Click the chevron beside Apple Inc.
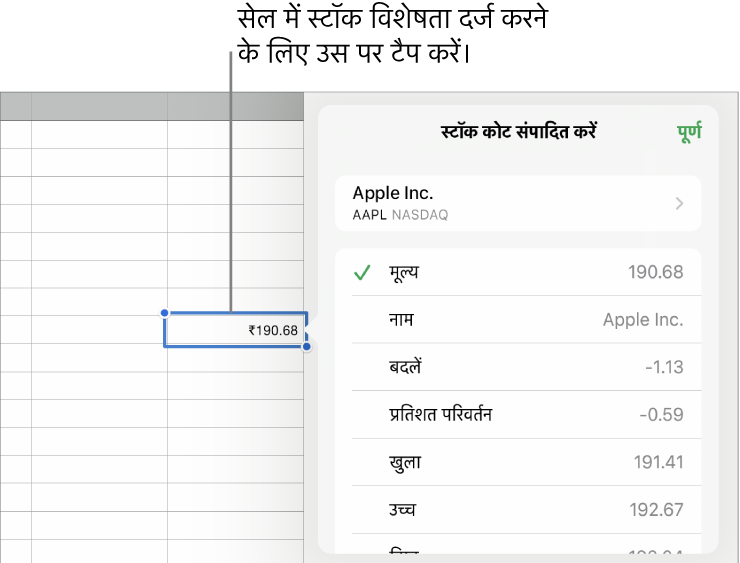Viewport: 740px width, 563px height. click(679, 203)
